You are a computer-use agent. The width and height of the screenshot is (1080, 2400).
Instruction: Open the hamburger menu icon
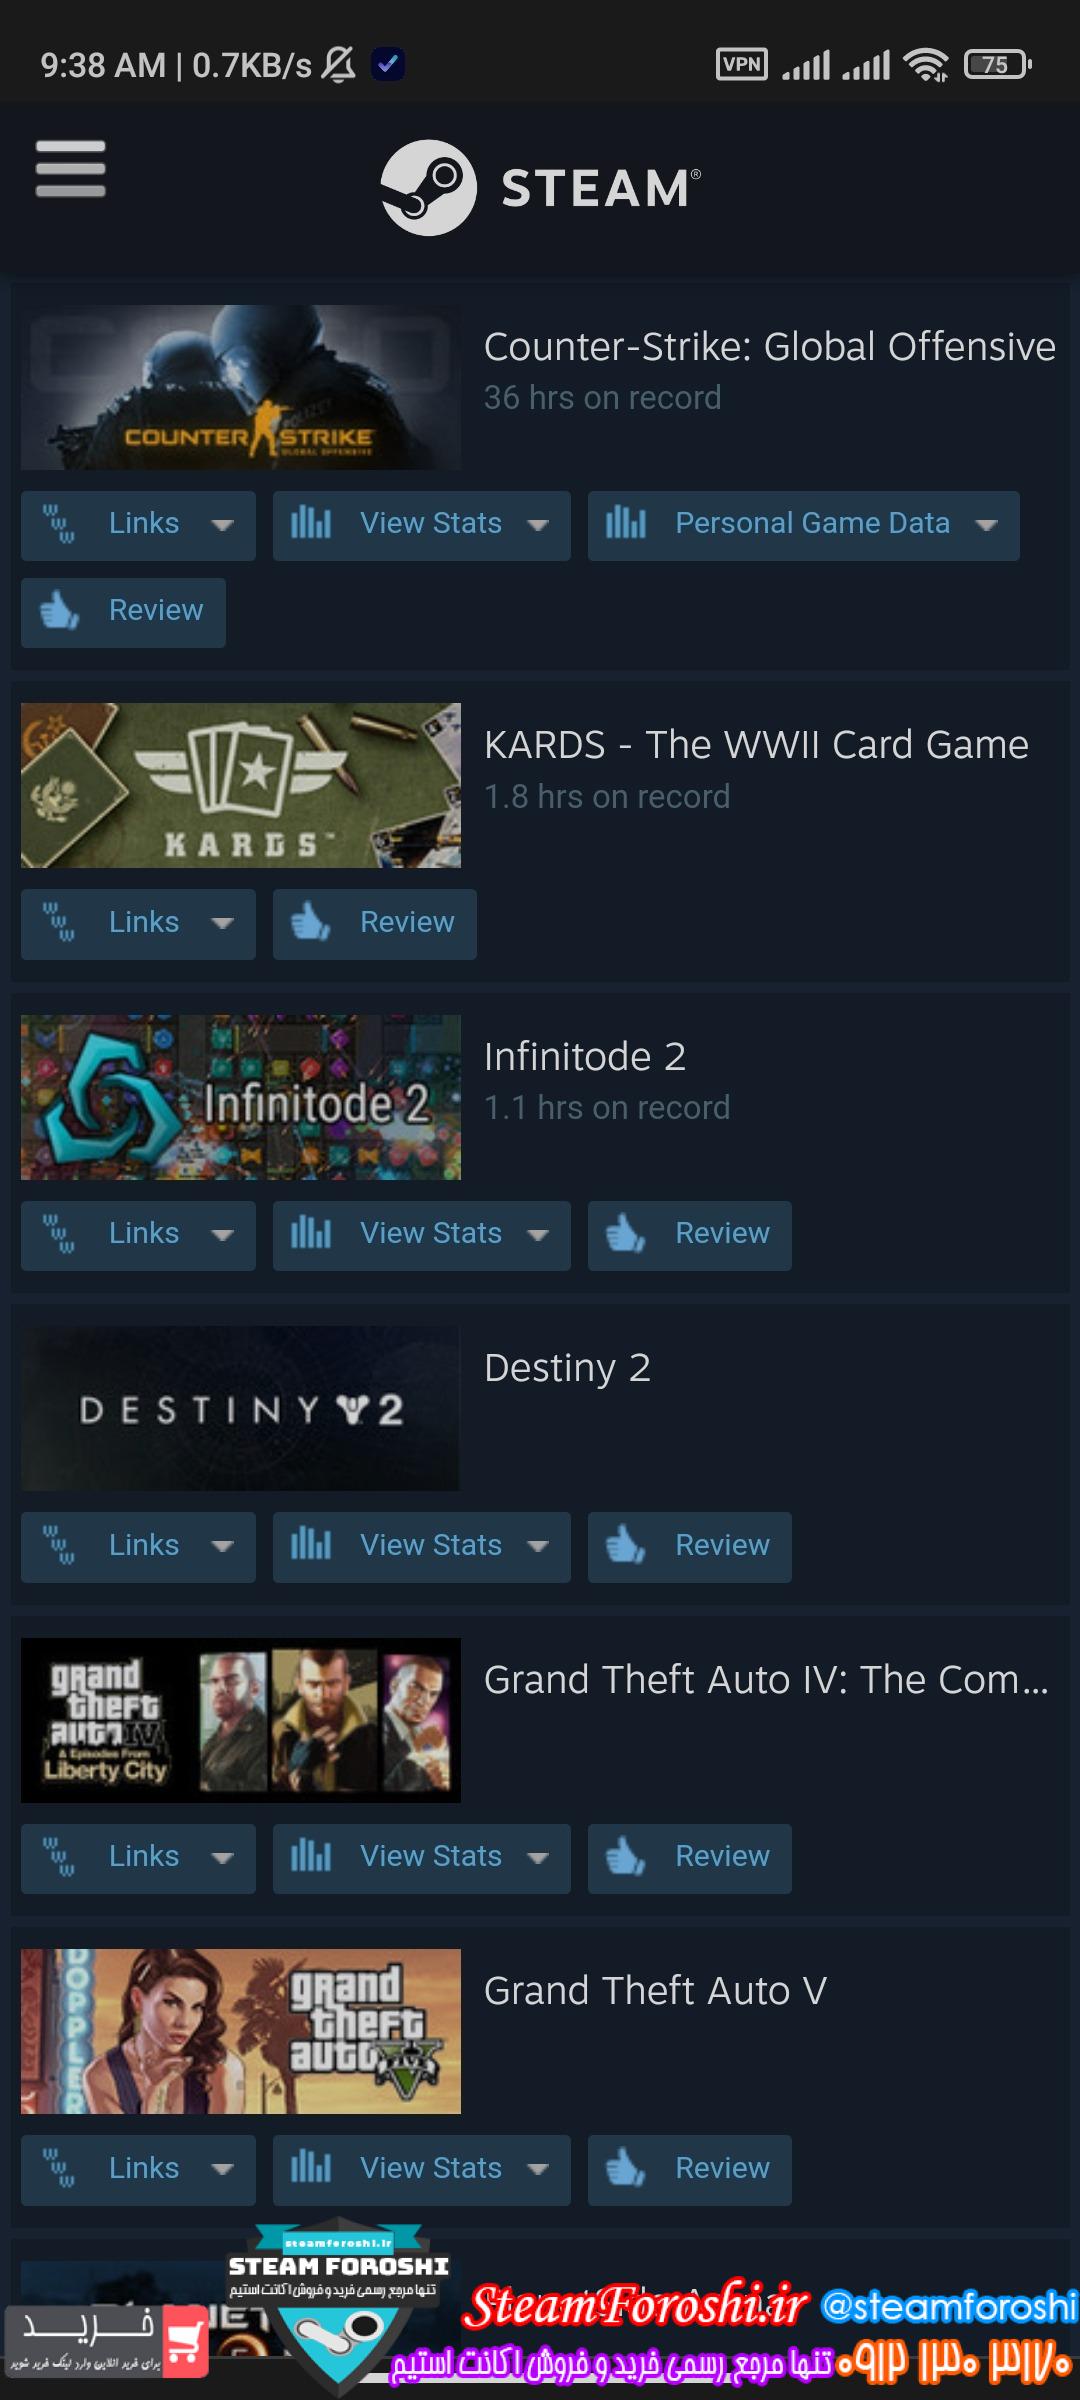pos(70,168)
